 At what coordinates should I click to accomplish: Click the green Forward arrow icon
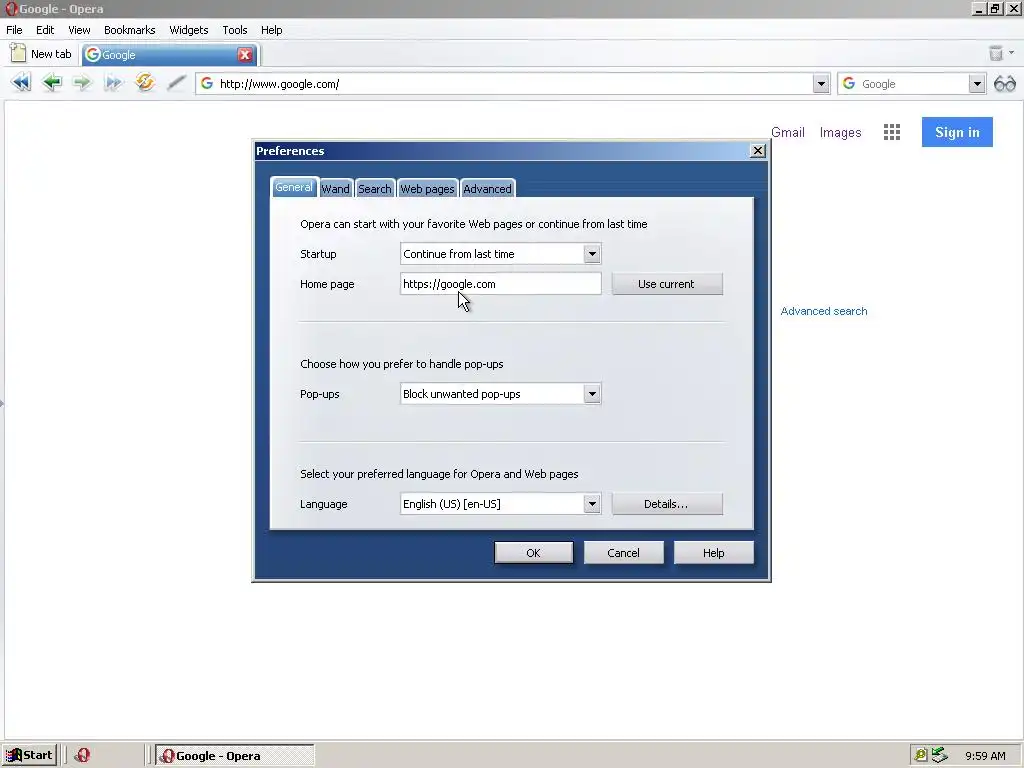tap(82, 82)
